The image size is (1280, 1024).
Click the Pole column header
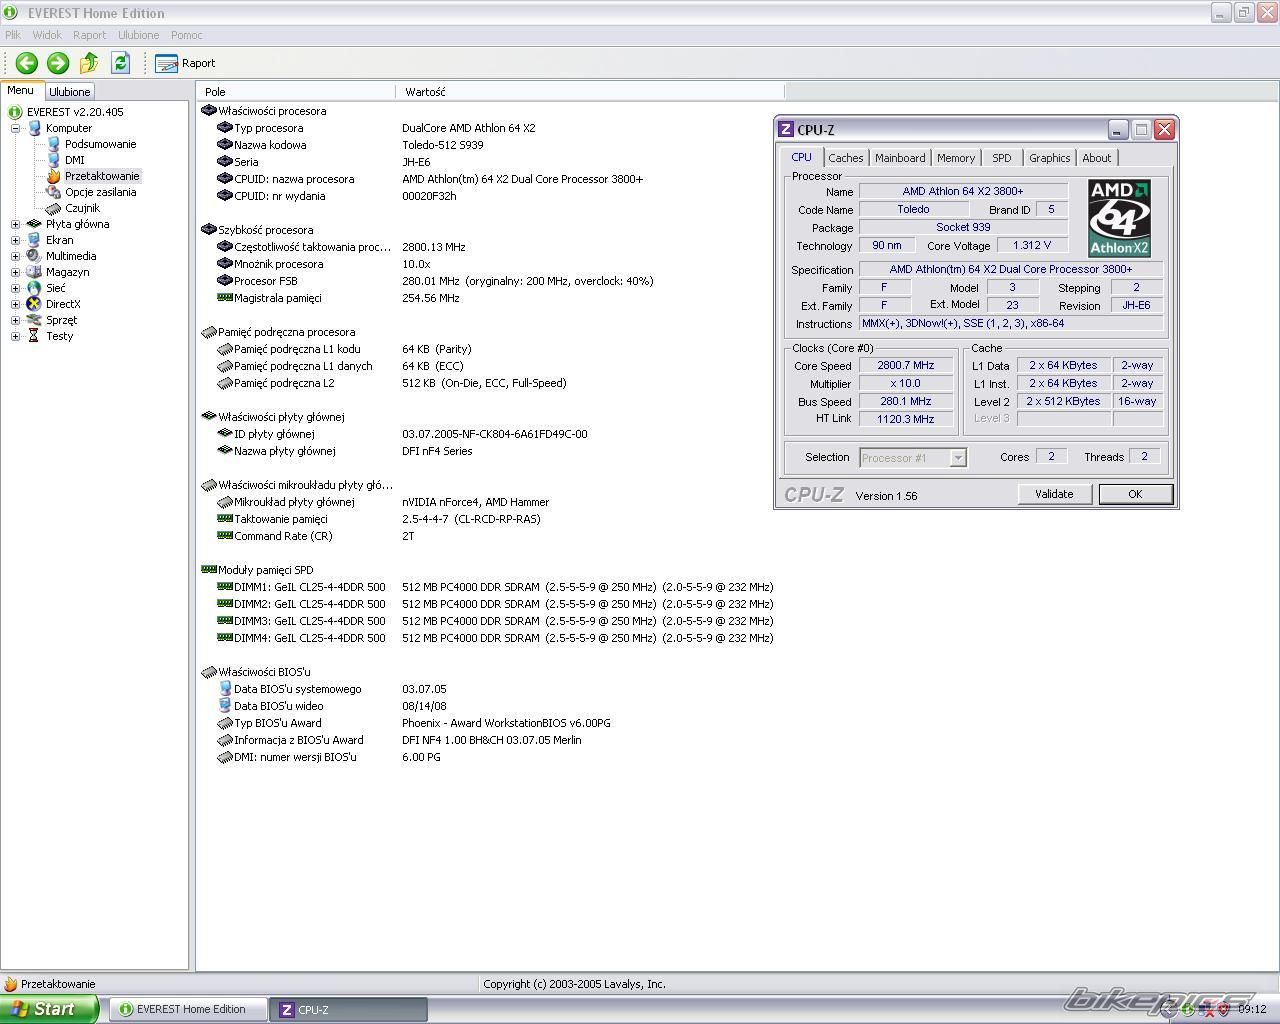(296, 92)
